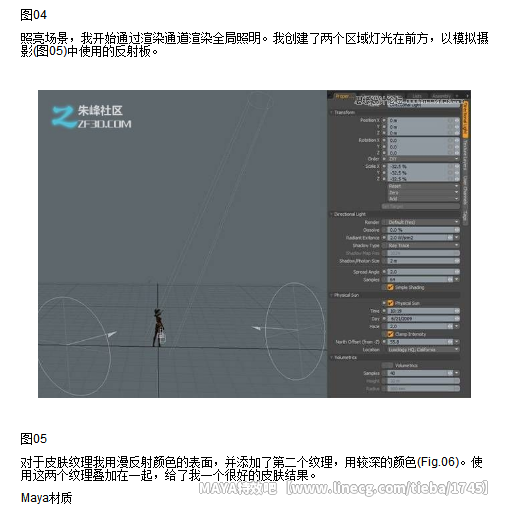
Task: Open the Radiant Exitance preset arrow
Action: point(457,238)
